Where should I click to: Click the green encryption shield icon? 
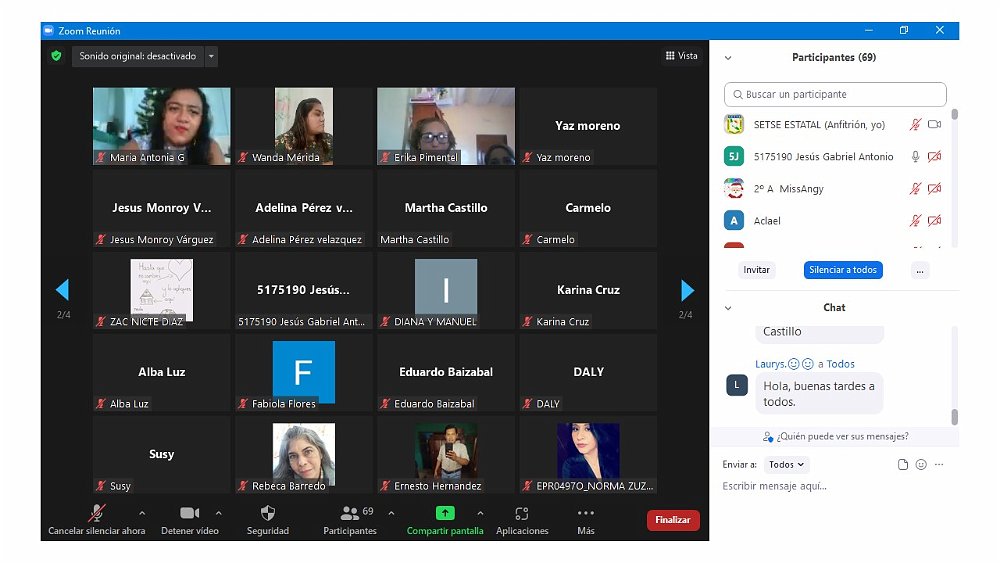click(57, 56)
